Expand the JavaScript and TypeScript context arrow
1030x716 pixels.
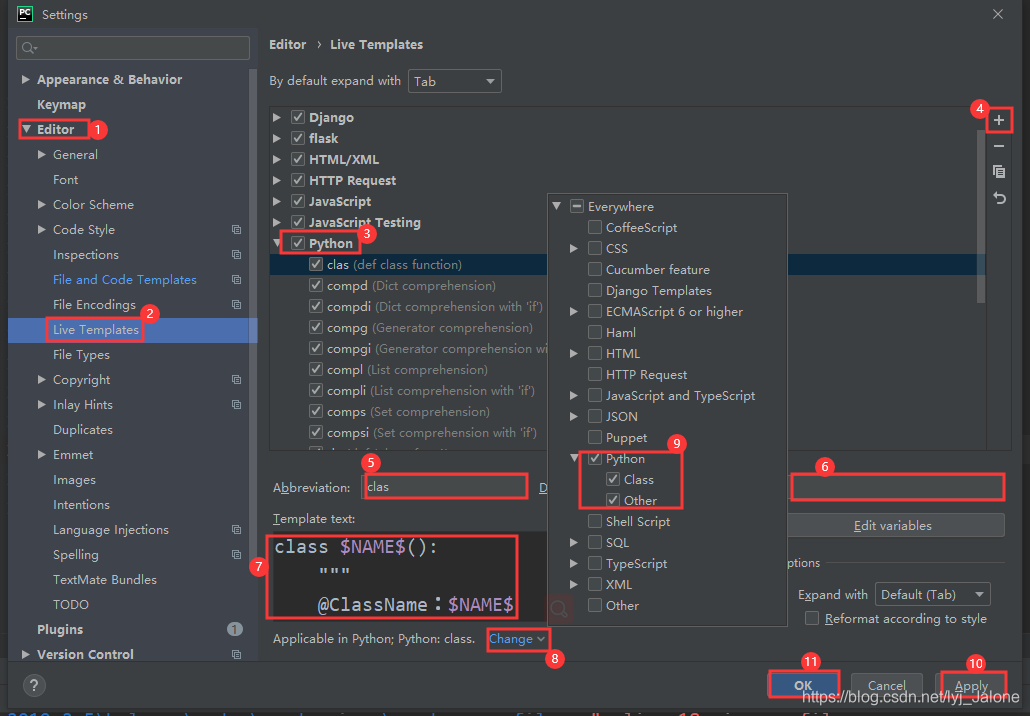point(573,395)
